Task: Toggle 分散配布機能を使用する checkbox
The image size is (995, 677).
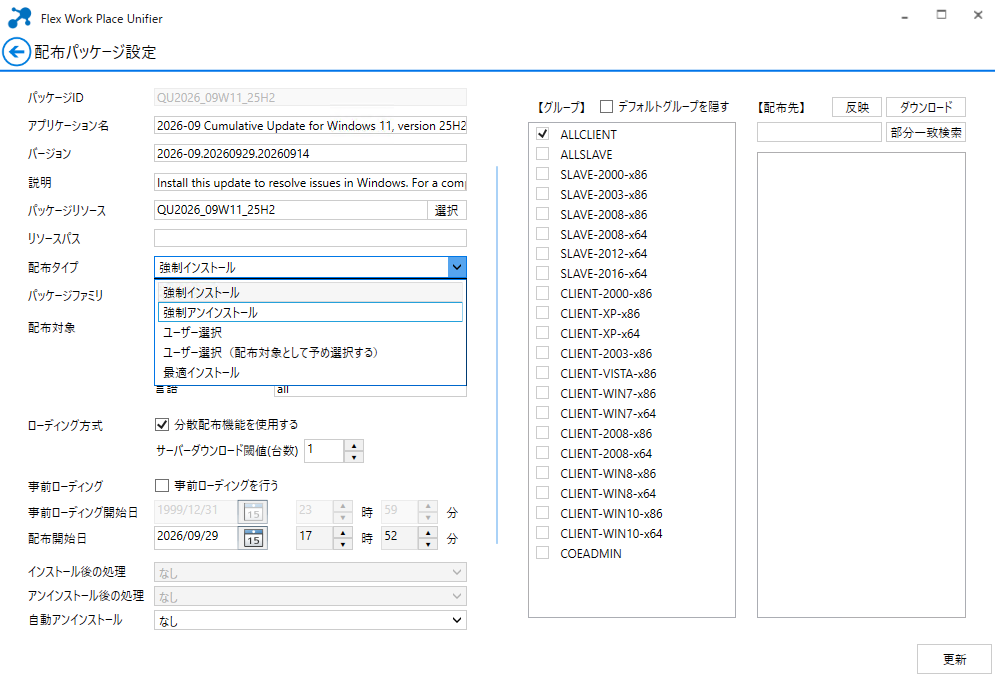Action: 162,424
